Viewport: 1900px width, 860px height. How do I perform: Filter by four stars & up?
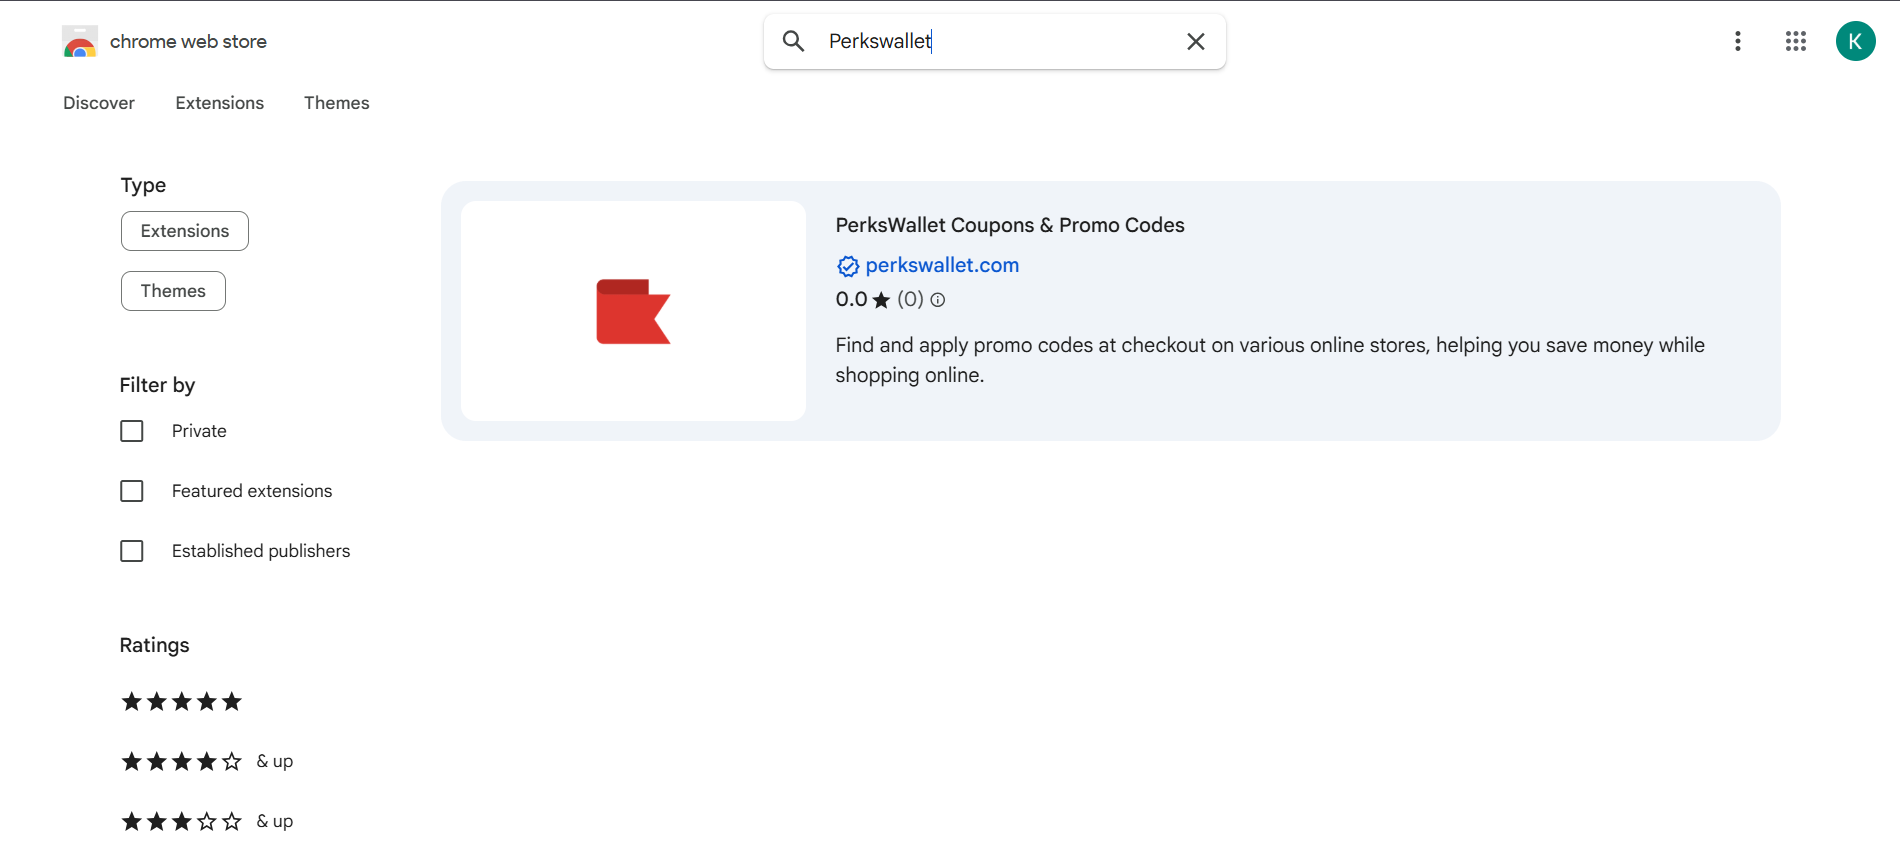[x=207, y=762]
